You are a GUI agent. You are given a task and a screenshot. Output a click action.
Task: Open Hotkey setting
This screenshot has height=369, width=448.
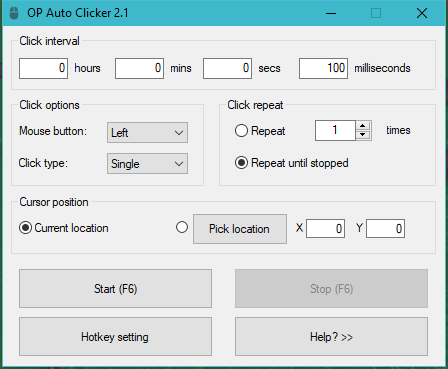point(115,337)
